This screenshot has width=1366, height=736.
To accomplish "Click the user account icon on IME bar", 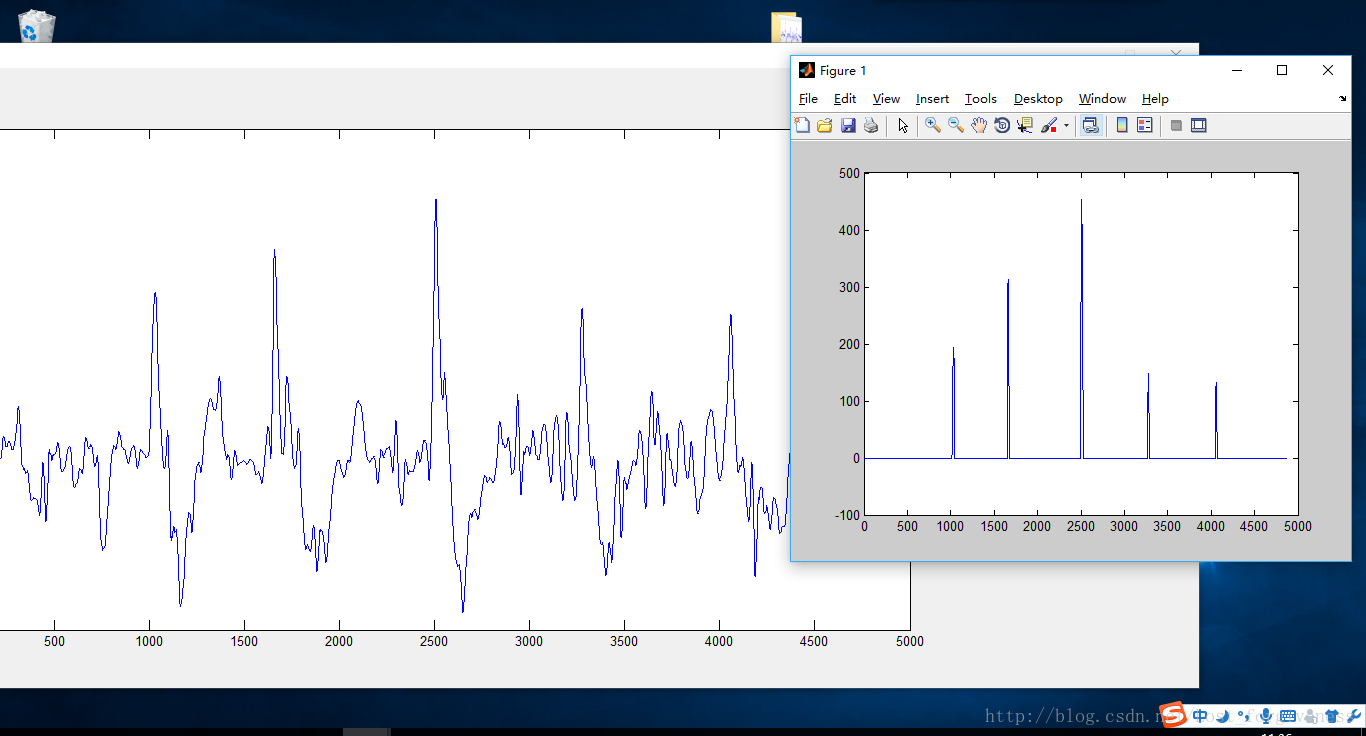I will point(1311,716).
